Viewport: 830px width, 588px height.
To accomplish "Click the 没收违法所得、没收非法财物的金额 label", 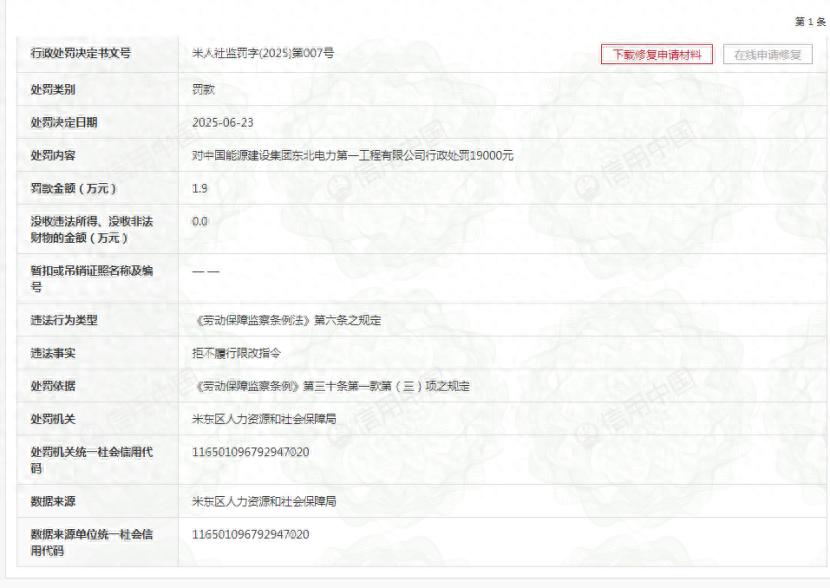I will click(92, 229).
